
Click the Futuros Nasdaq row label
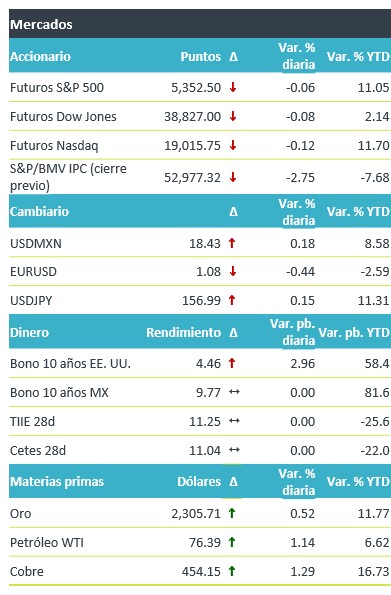[54, 146]
